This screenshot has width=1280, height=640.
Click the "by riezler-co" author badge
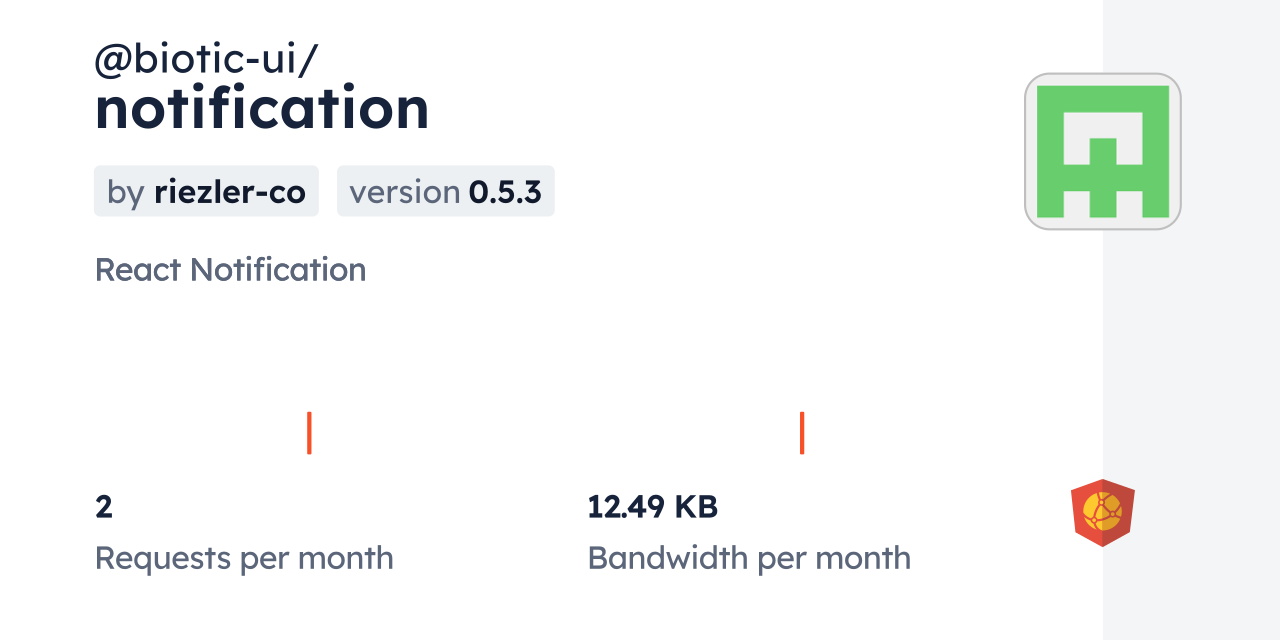[206, 191]
